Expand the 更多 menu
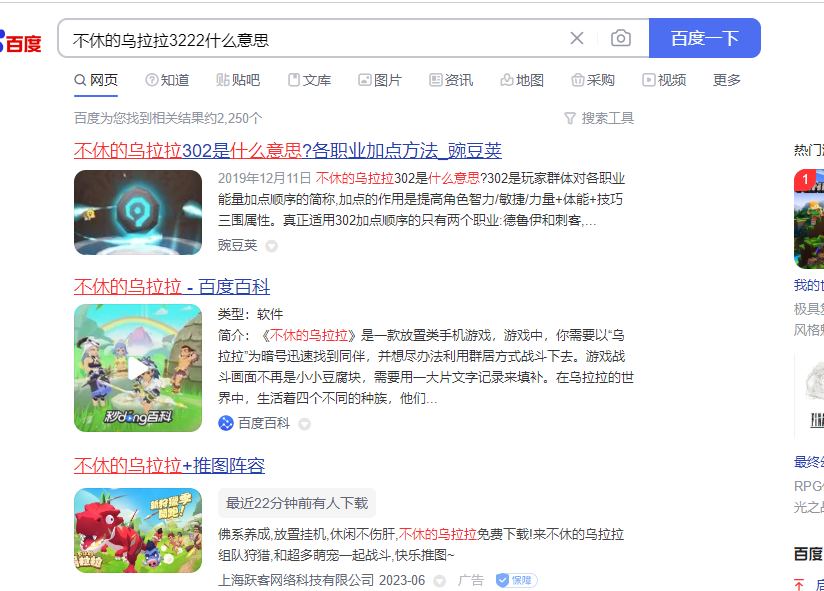 pyautogui.click(x=727, y=80)
